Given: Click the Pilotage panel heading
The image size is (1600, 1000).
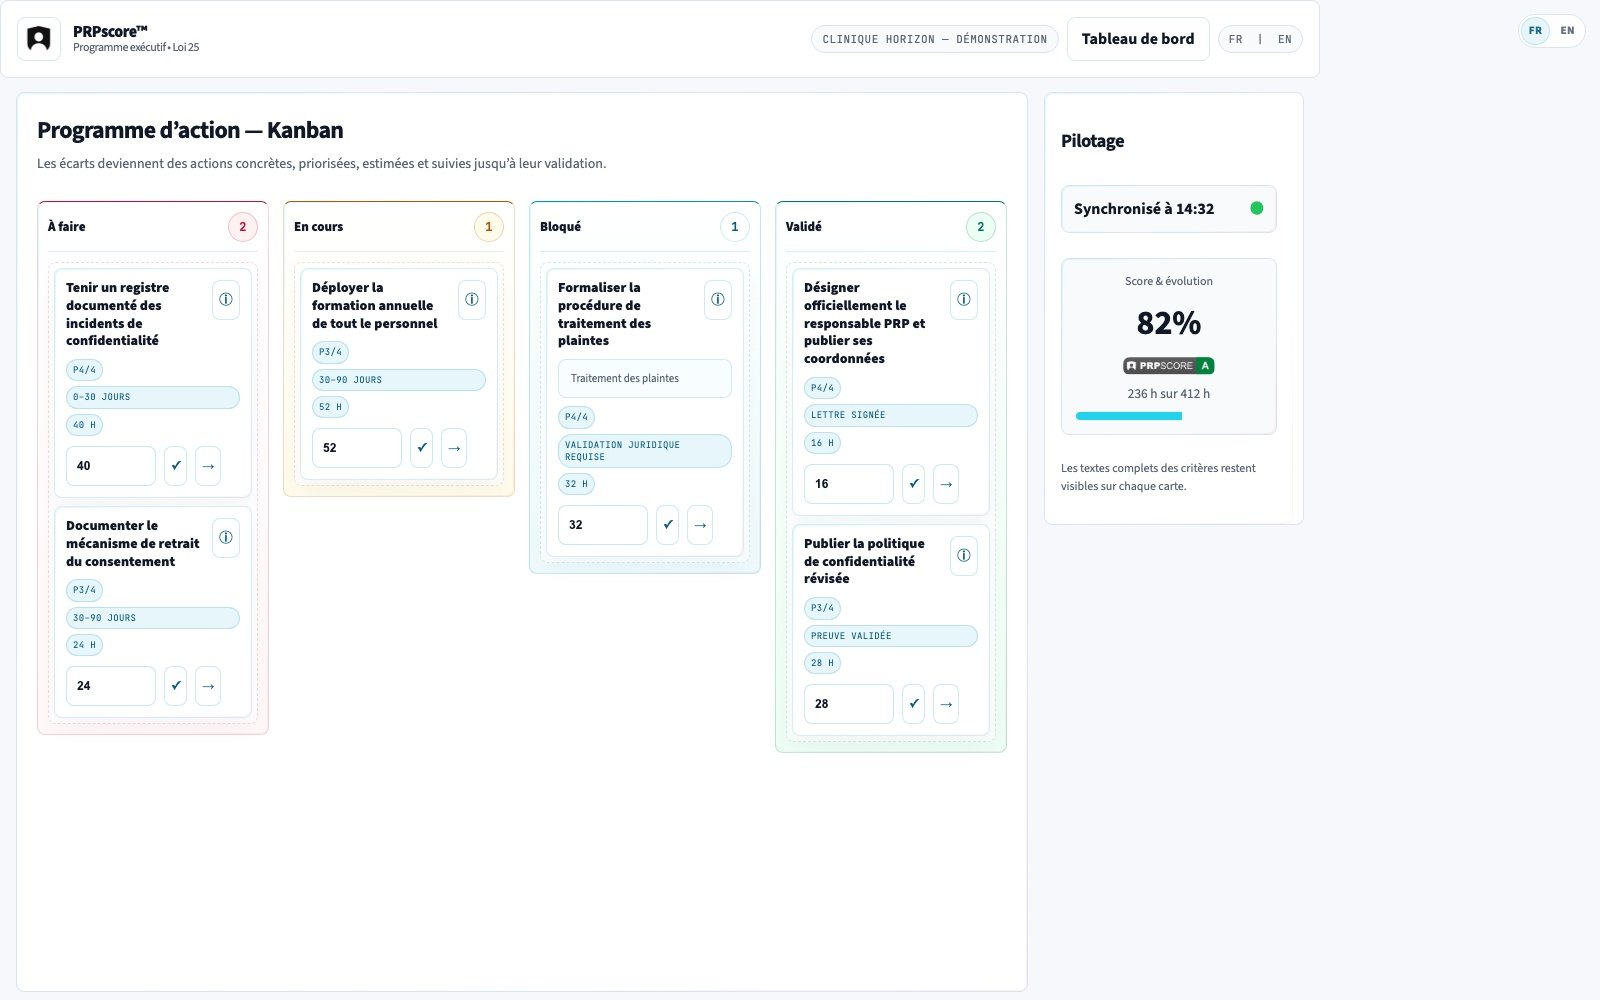Looking at the screenshot, I should (x=1093, y=141).
